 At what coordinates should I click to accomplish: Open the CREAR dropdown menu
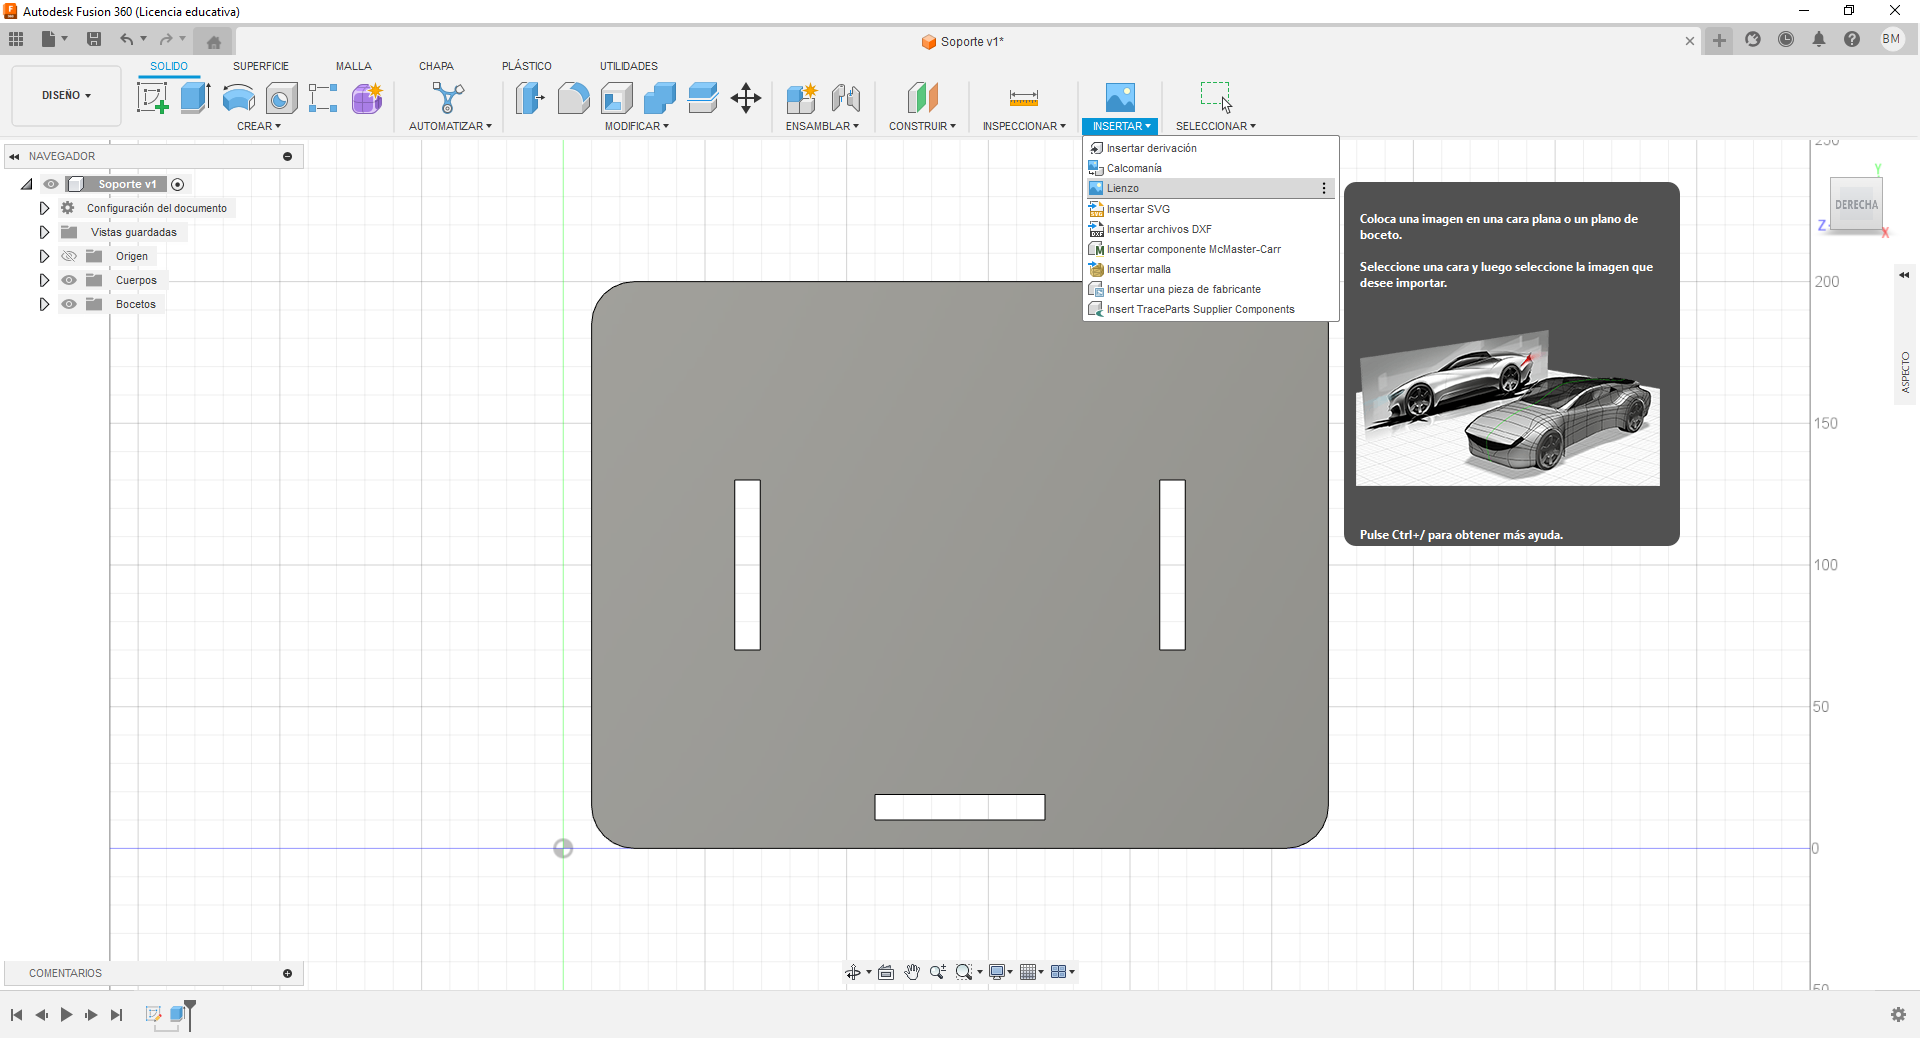[x=259, y=126]
